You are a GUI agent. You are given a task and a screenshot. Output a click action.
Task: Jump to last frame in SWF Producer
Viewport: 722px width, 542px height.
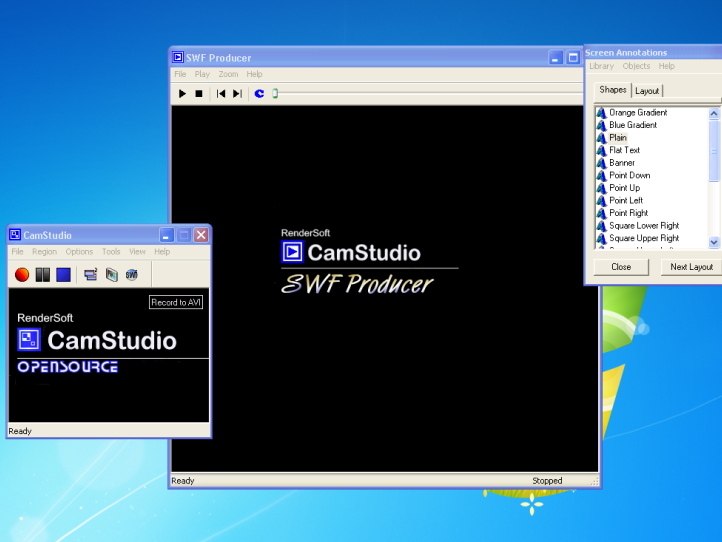pyautogui.click(x=237, y=93)
